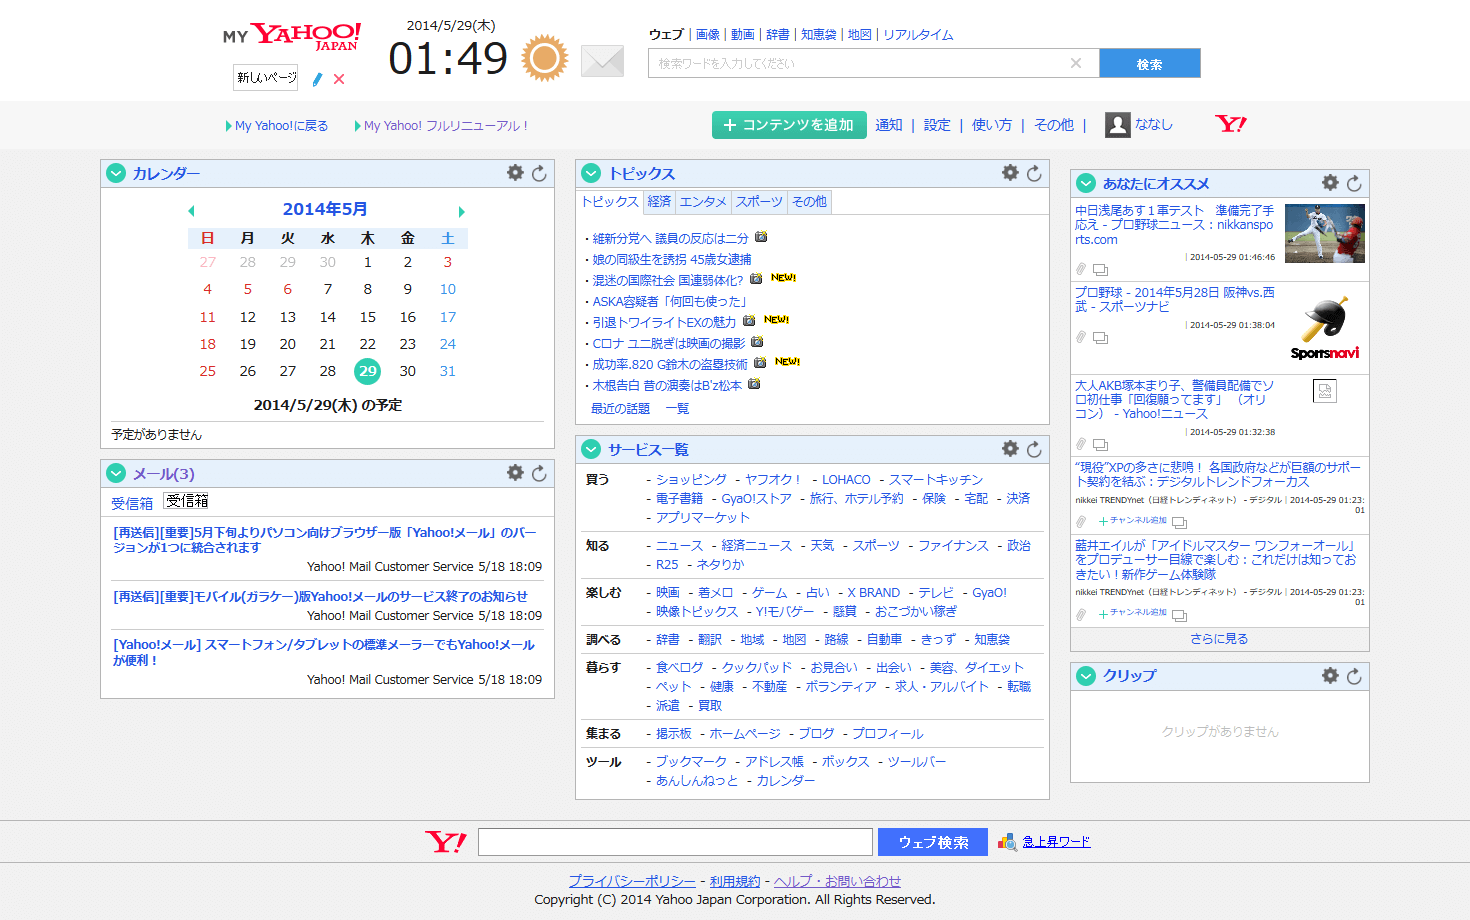Select day 15 in the calendar
The height and width of the screenshot is (920, 1470).
coord(368,317)
